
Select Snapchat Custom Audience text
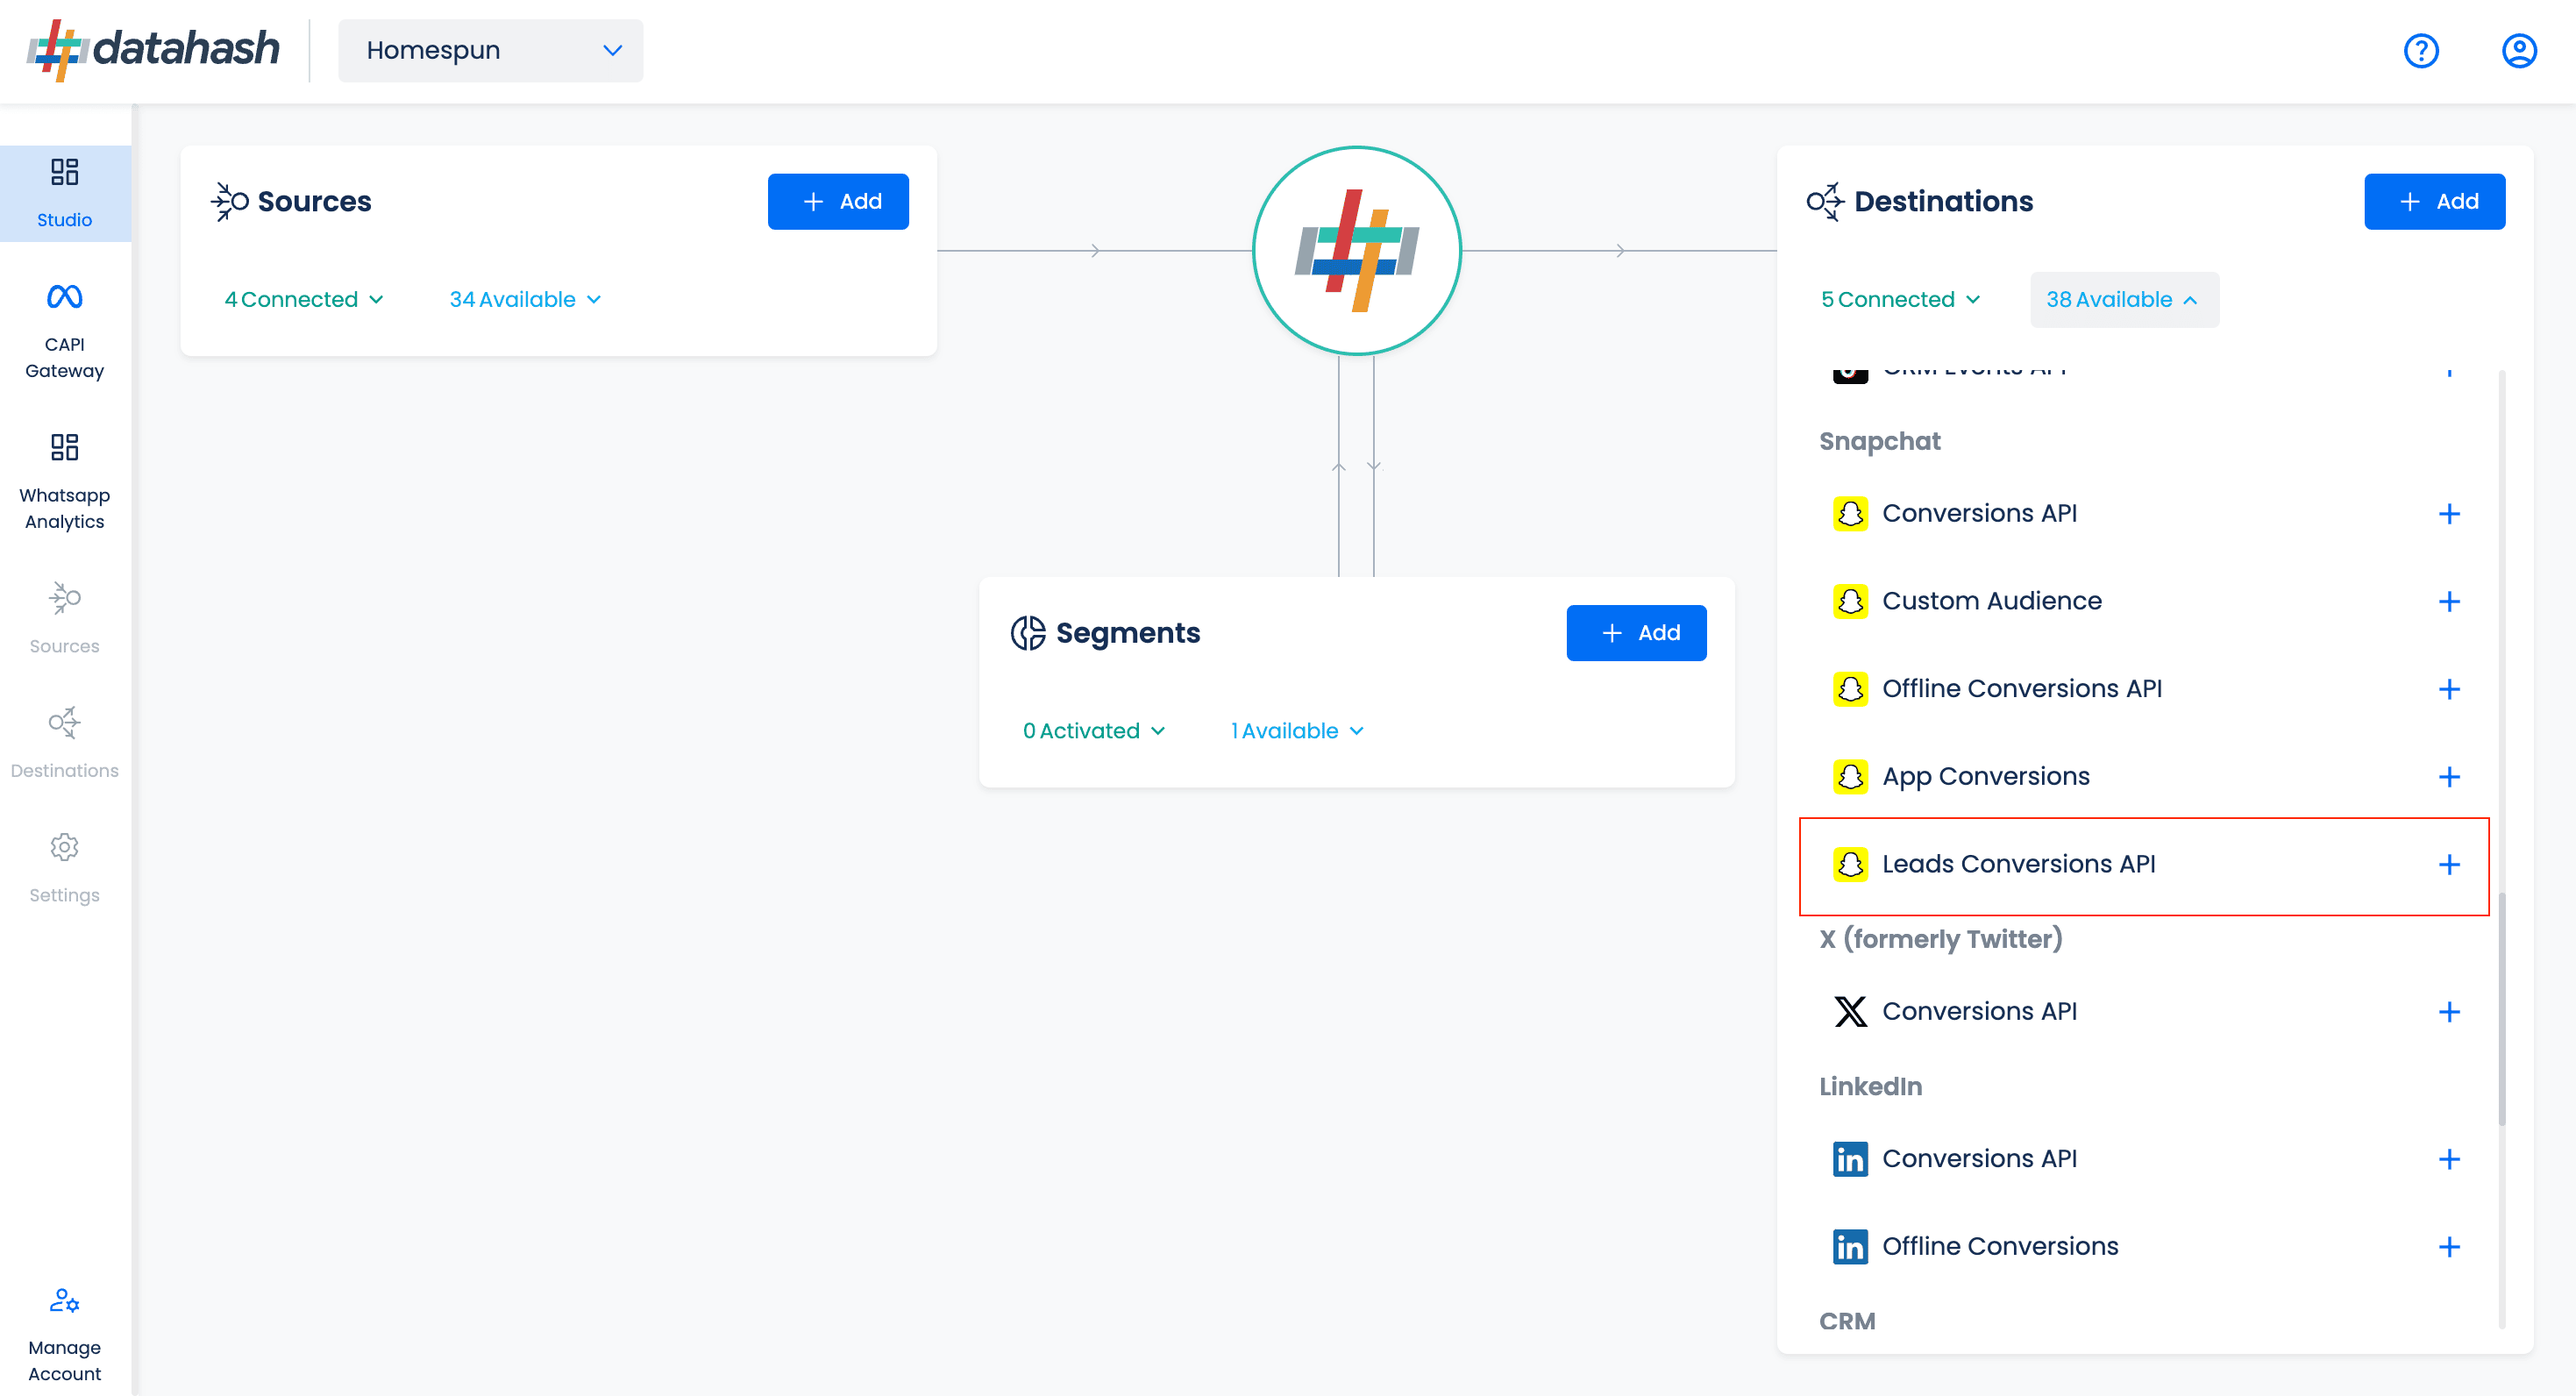coord(1991,600)
